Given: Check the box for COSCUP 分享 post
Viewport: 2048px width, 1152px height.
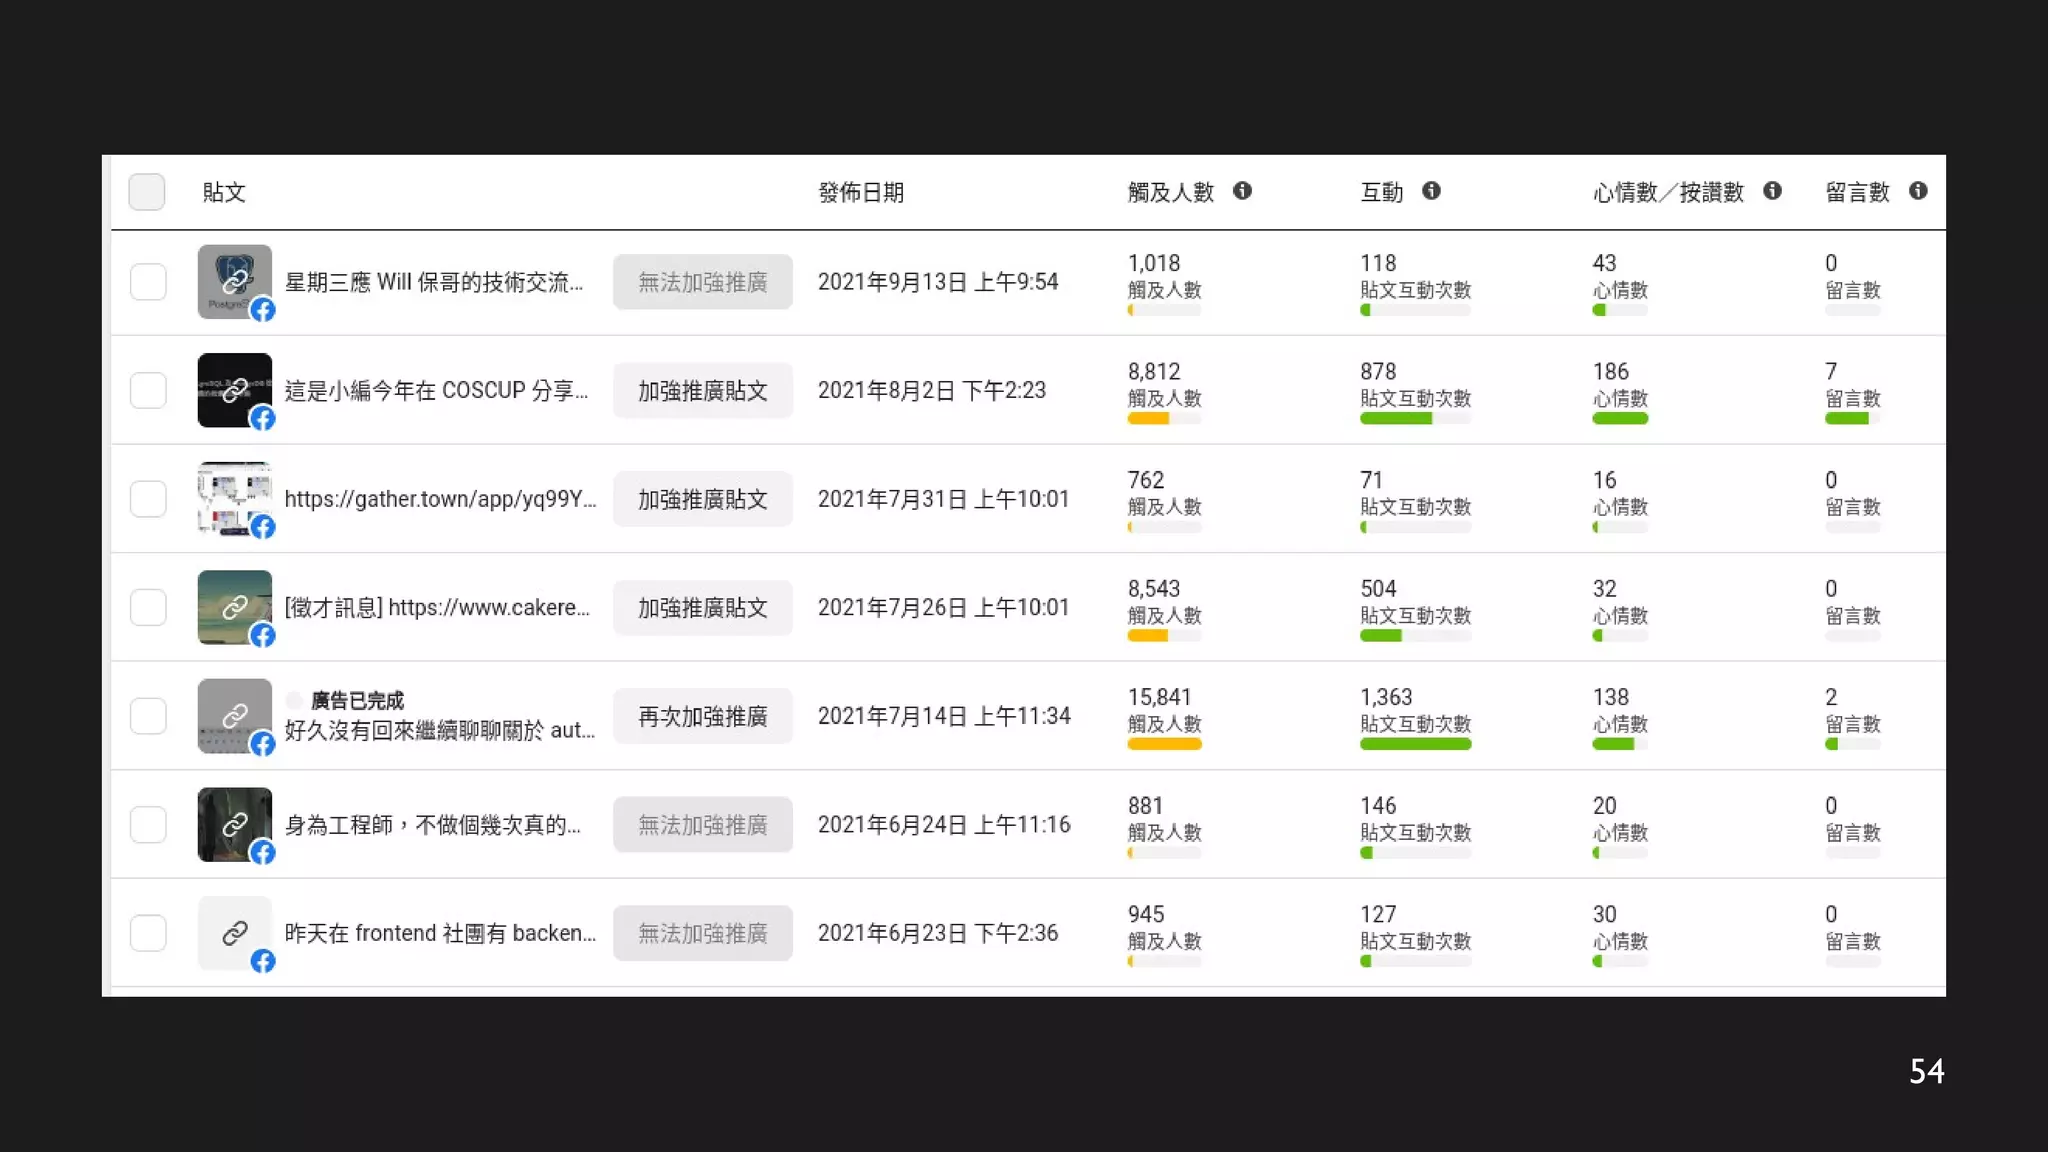Looking at the screenshot, I should [x=148, y=390].
